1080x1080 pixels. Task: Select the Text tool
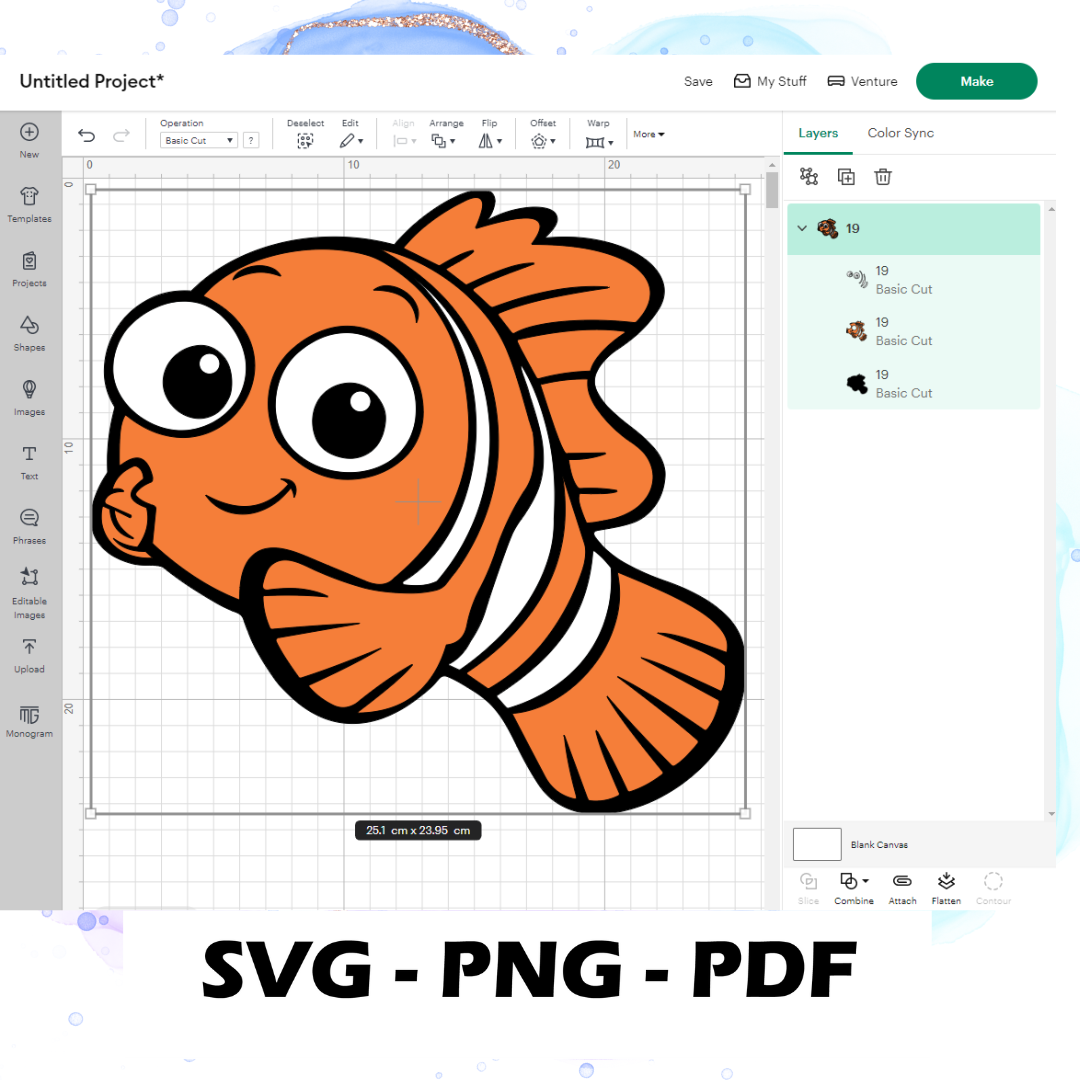click(x=29, y=462)
